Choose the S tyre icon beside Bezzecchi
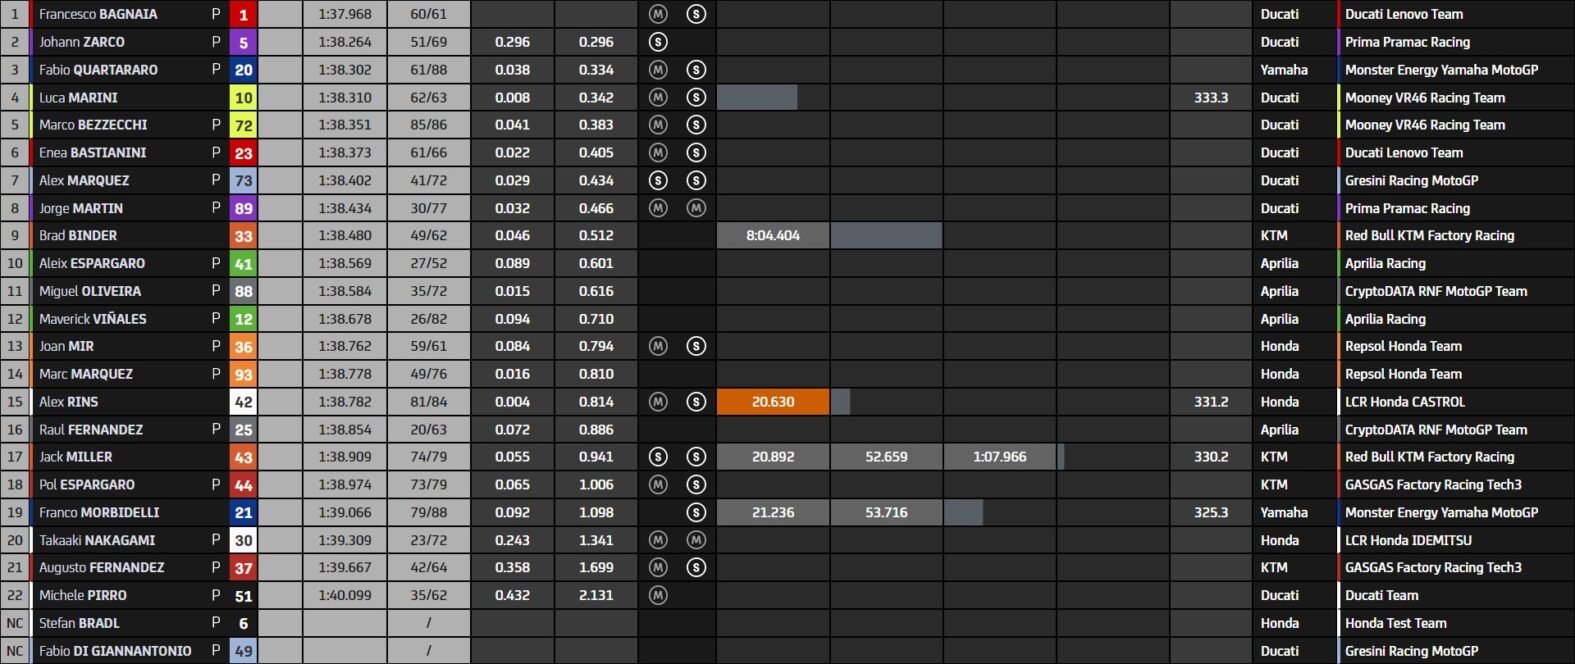The width and height of the screenshot is (1575, 664). pos(696,125)
